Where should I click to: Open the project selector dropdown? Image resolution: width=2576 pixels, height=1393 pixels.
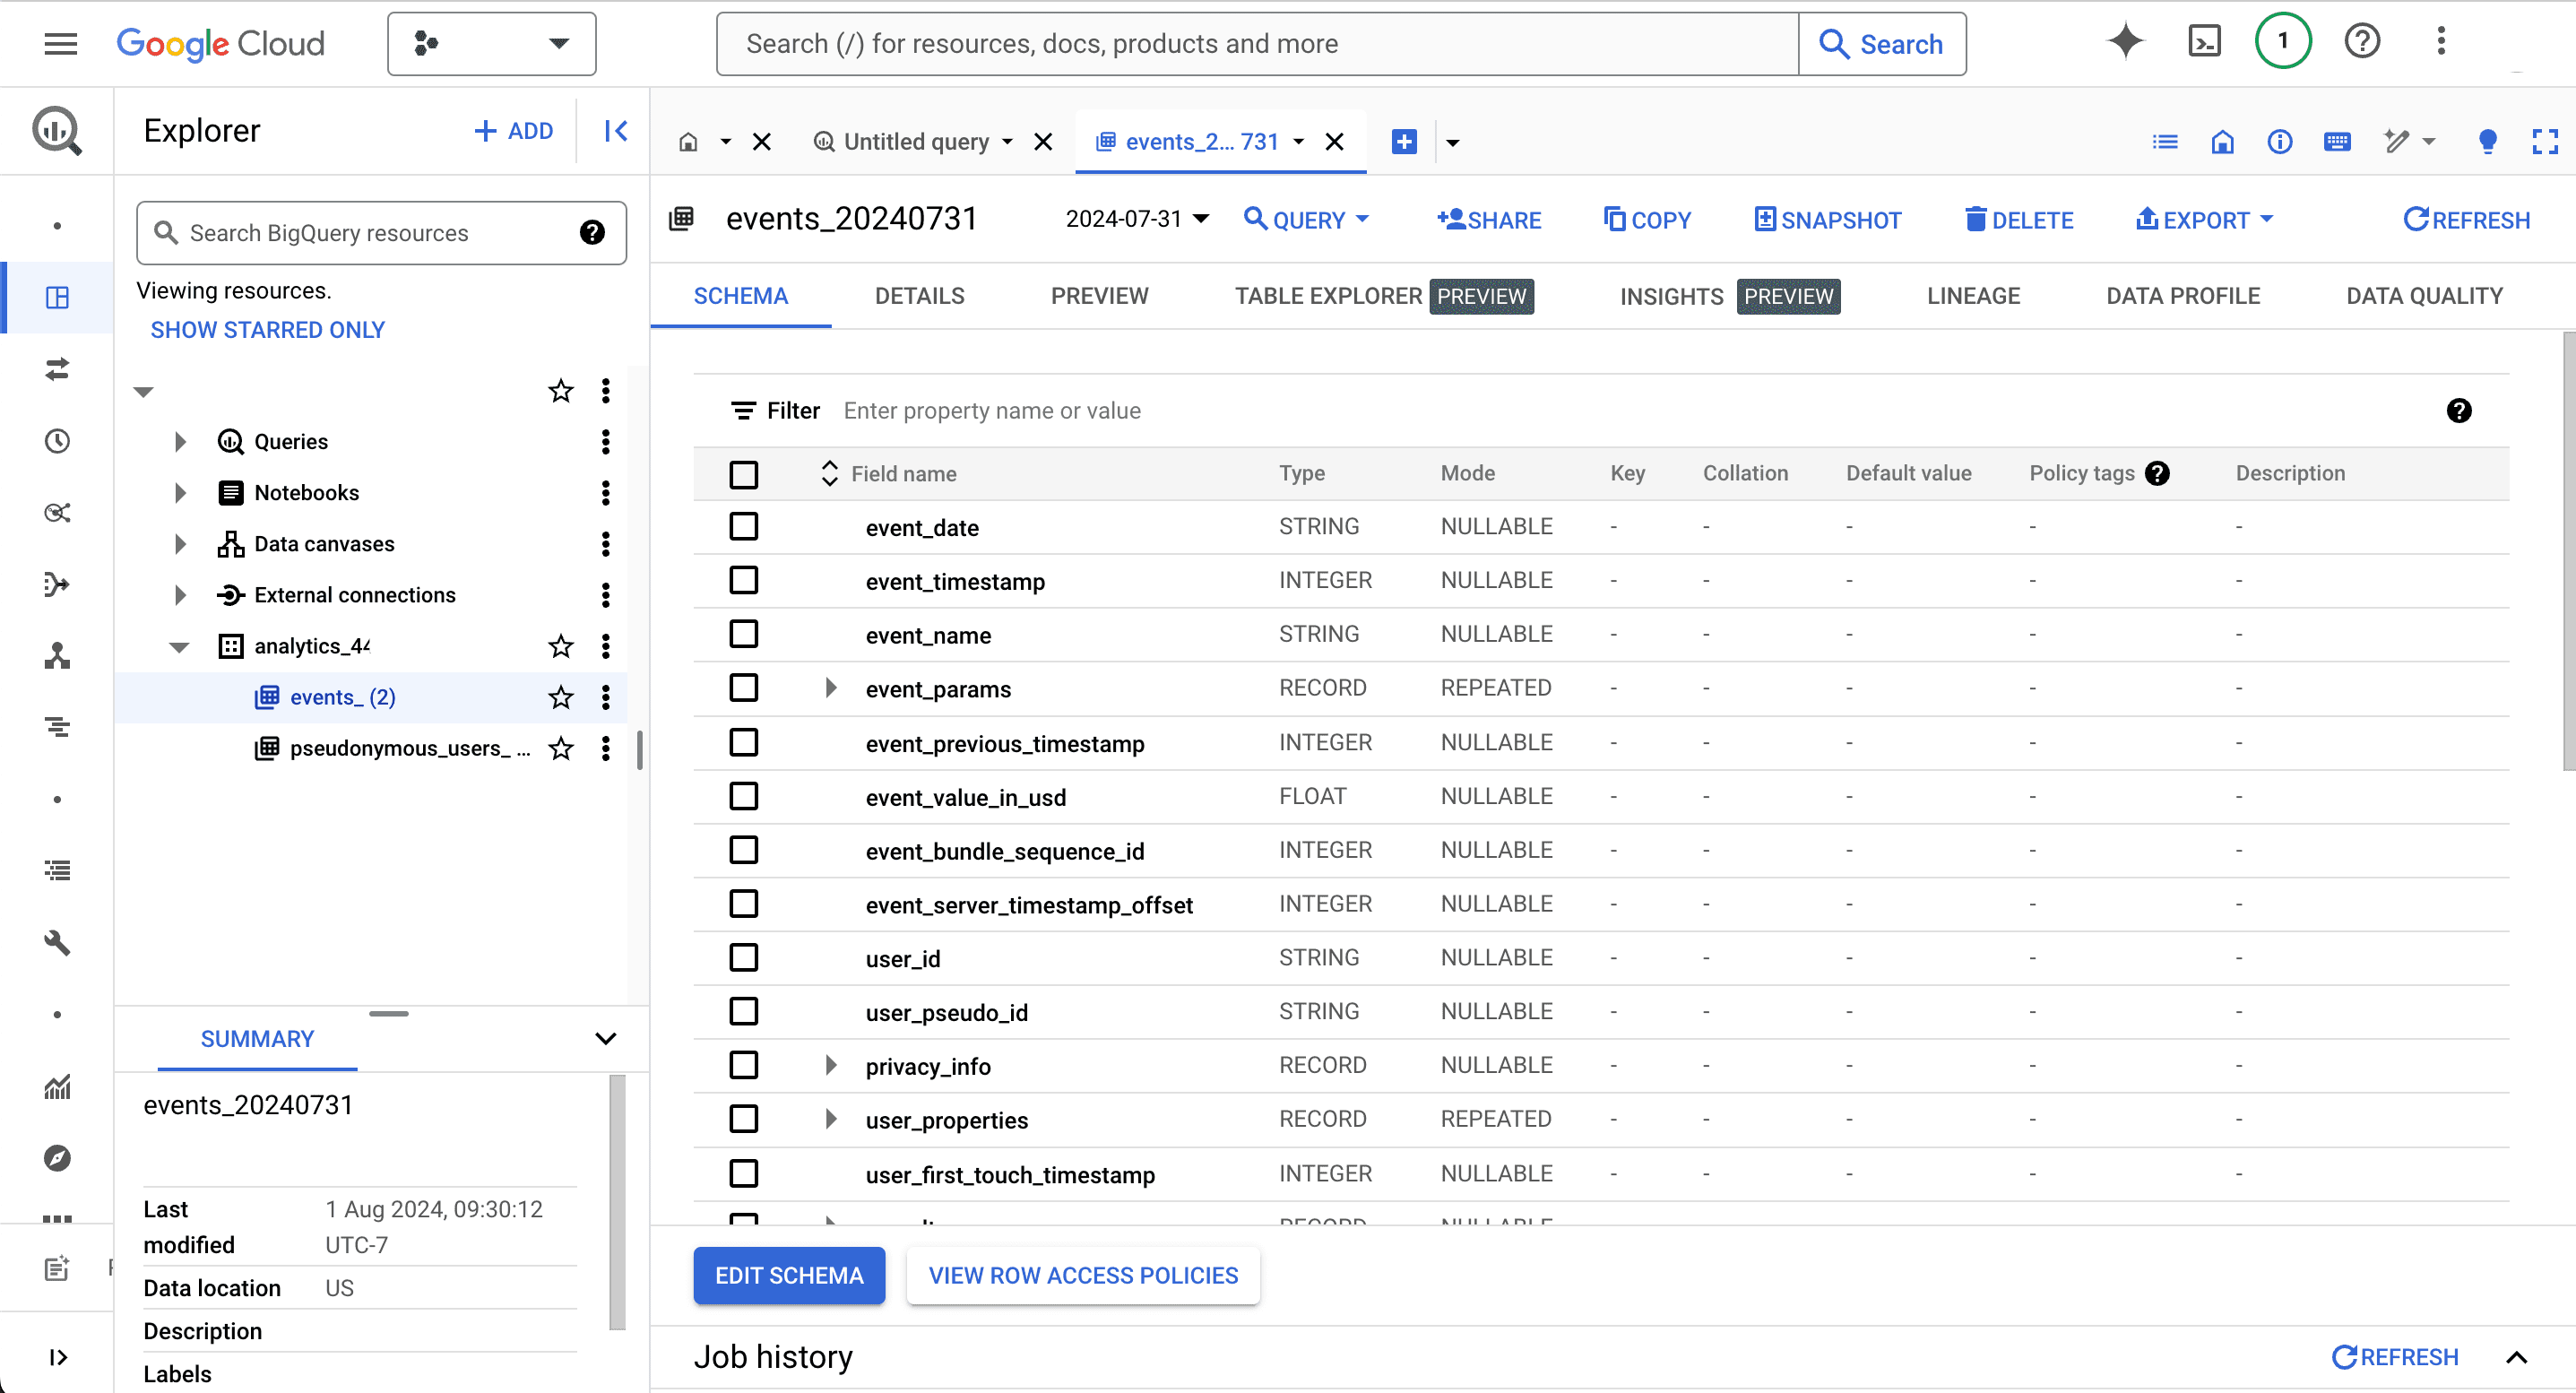pos(492,43)
